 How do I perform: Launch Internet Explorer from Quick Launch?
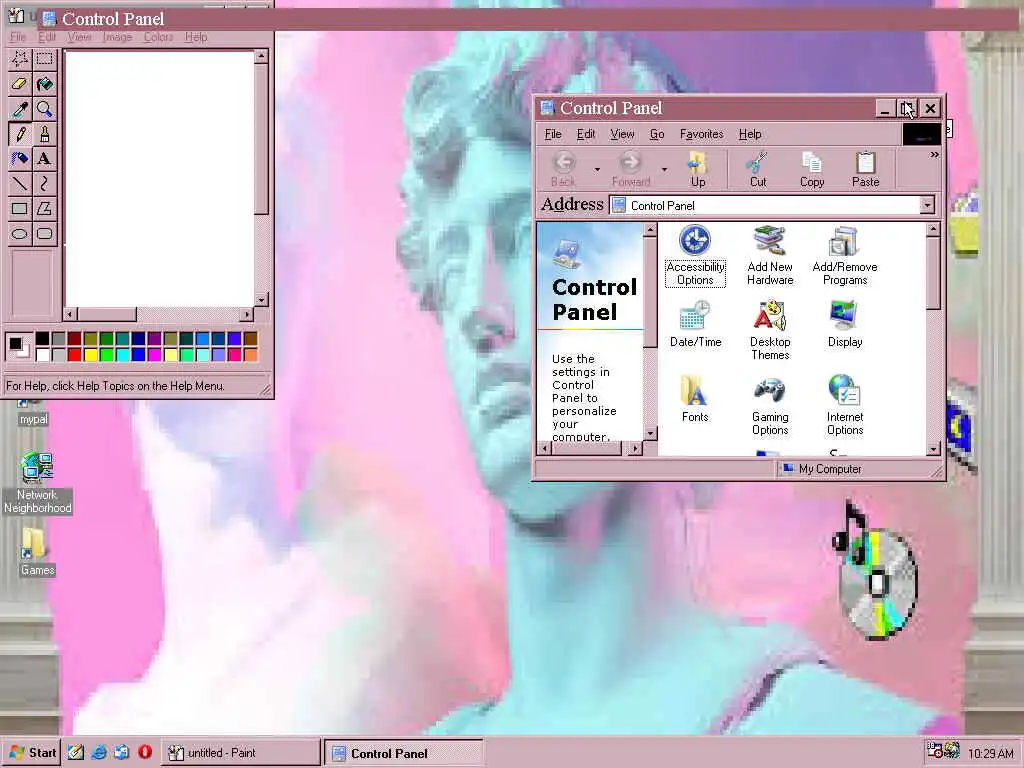[99, 752]
